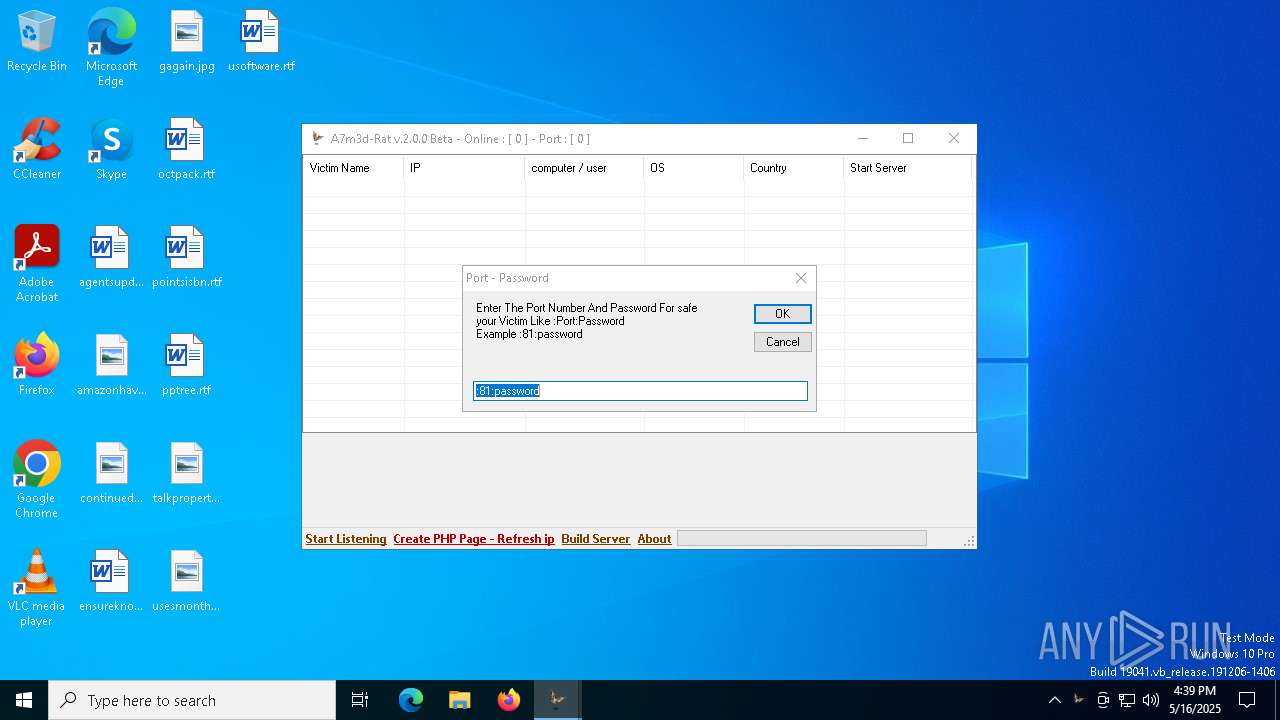The width and height of the screenshot is (1280, 720).
Task: Click the About link
Action: click(x=655, y=539)
